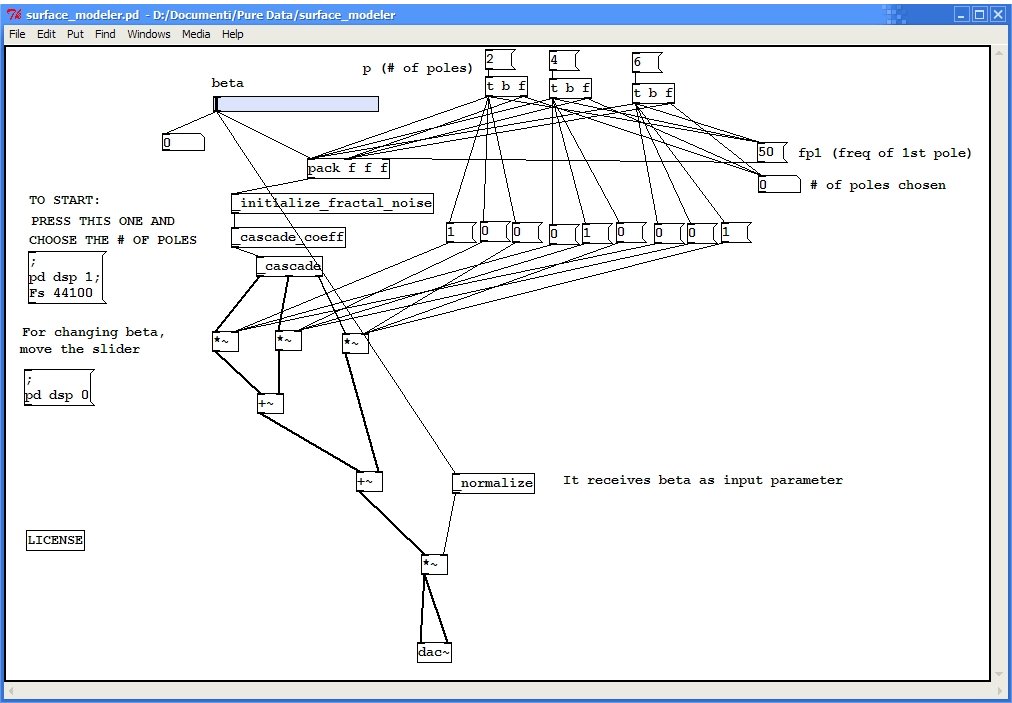Click the rightmost 1 message box in the row

[736, 232]
